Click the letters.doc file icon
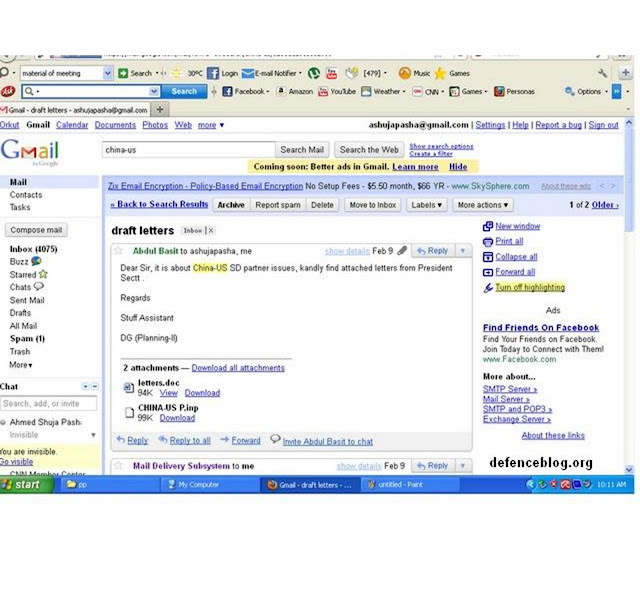This screenshot has height=594, width=640. click(x=129, y=387)
